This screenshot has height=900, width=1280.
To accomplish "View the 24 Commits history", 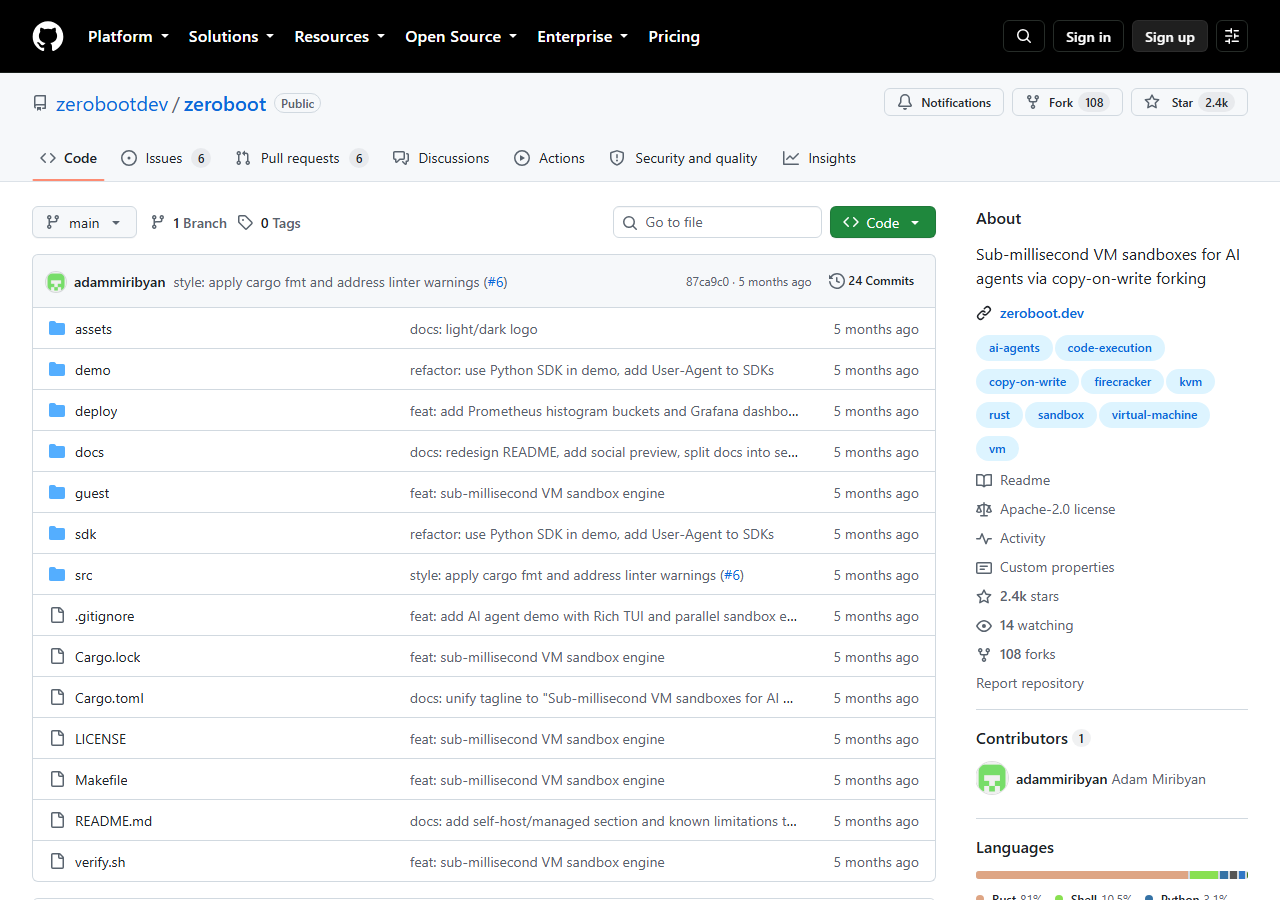I will click(872, 281).
